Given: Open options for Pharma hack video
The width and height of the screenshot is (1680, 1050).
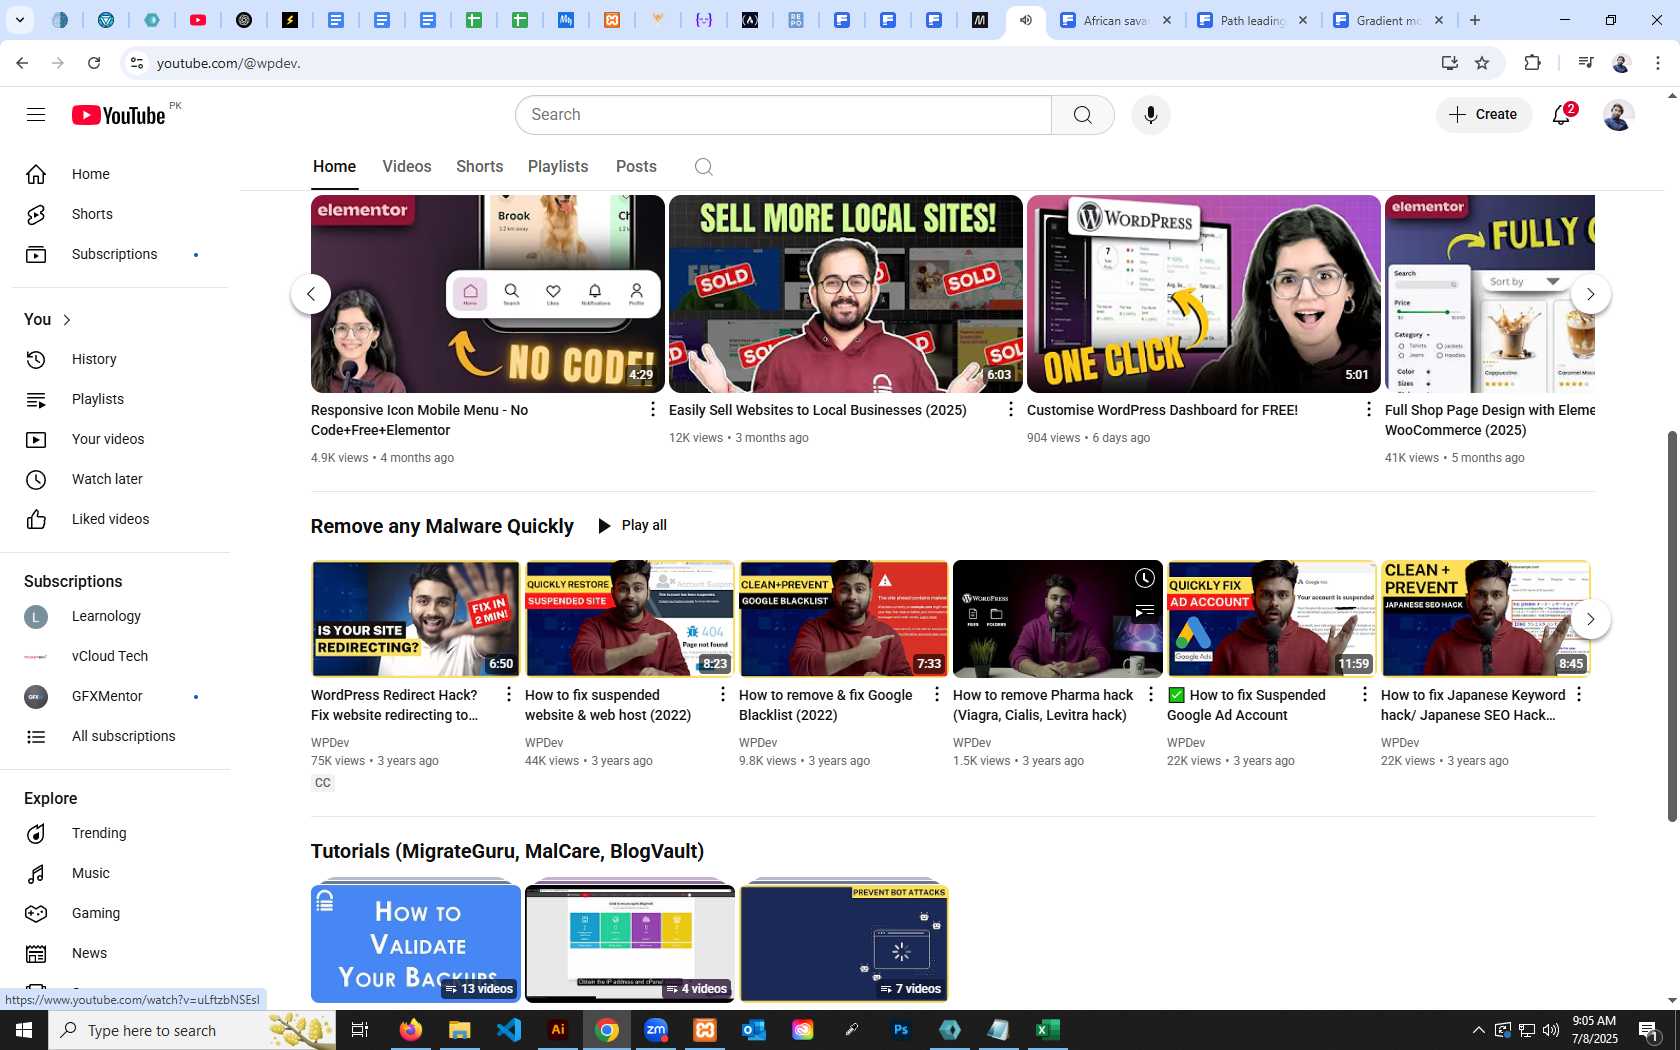Looking at the screenshot, I should pyautogui.click(x=1150, y=694).
